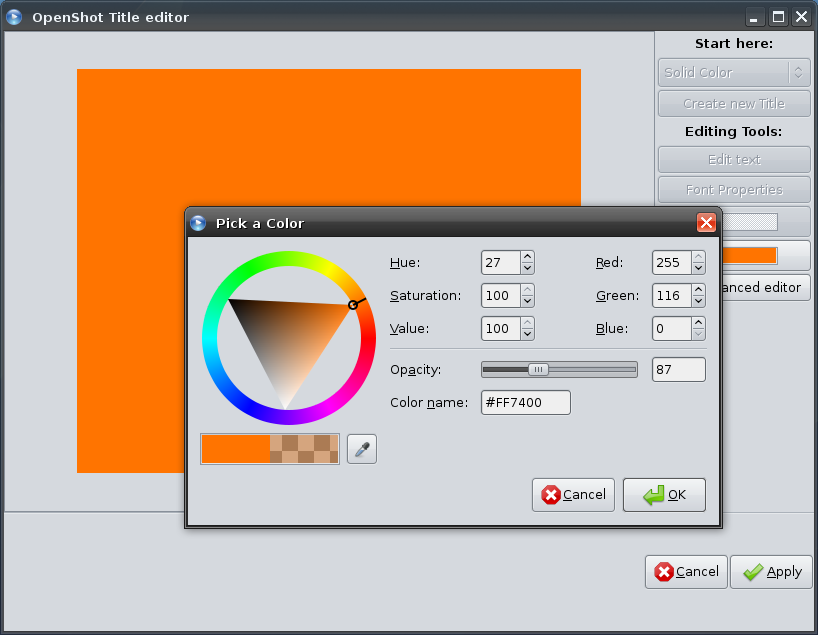Increase the Value spinner up arrow

527,323
